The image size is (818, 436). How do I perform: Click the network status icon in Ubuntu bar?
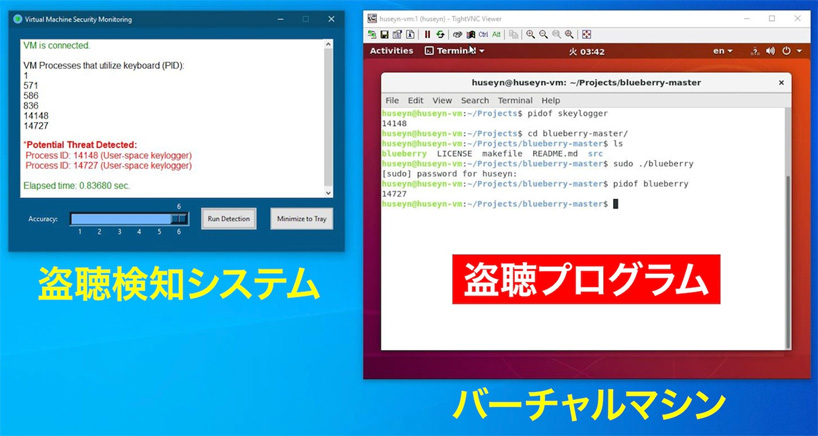point(754,51)
